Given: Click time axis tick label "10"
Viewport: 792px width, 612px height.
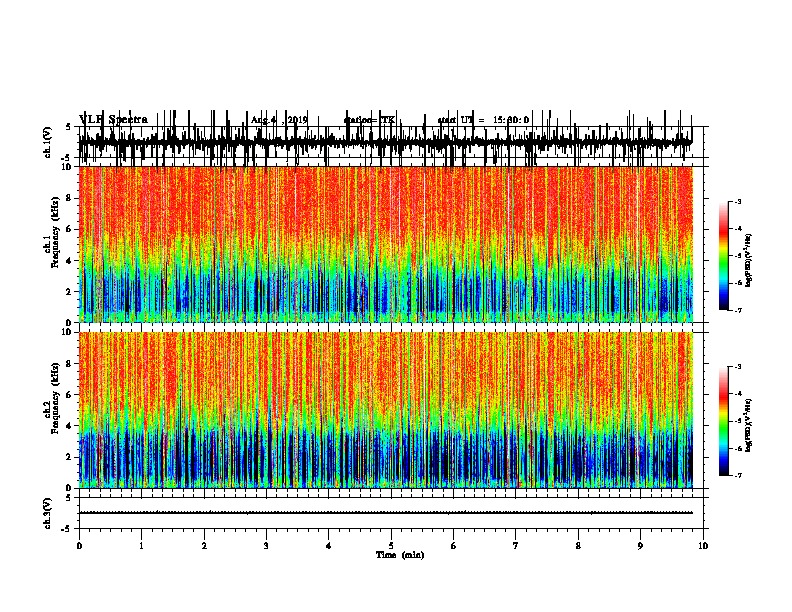Looking at the screenshot, I should tap(703, 546).
